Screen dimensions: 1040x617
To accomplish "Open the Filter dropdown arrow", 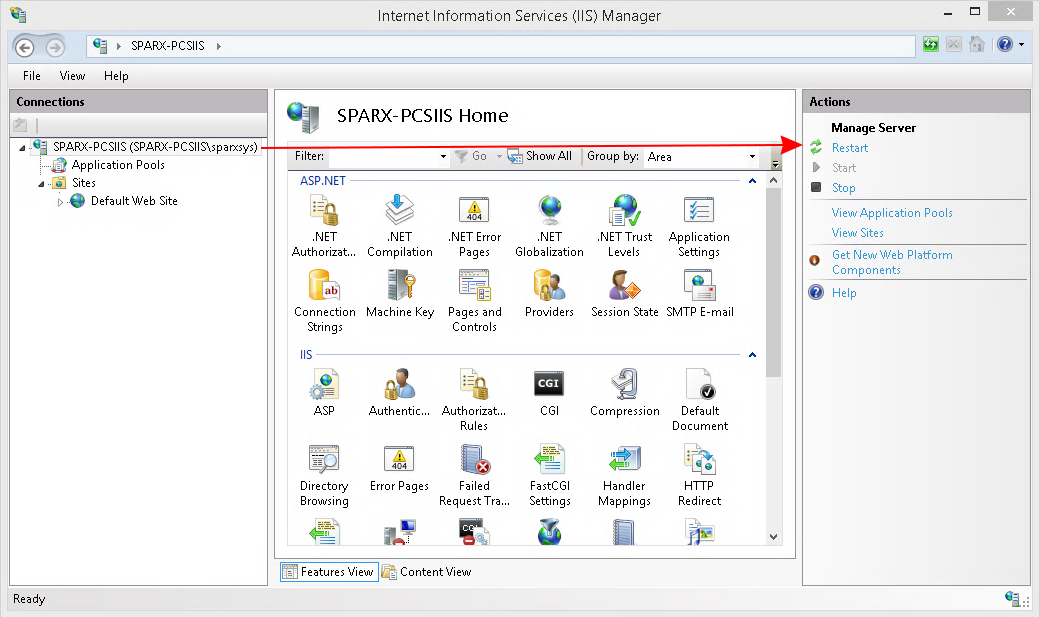I will click(x=443, y=157).
